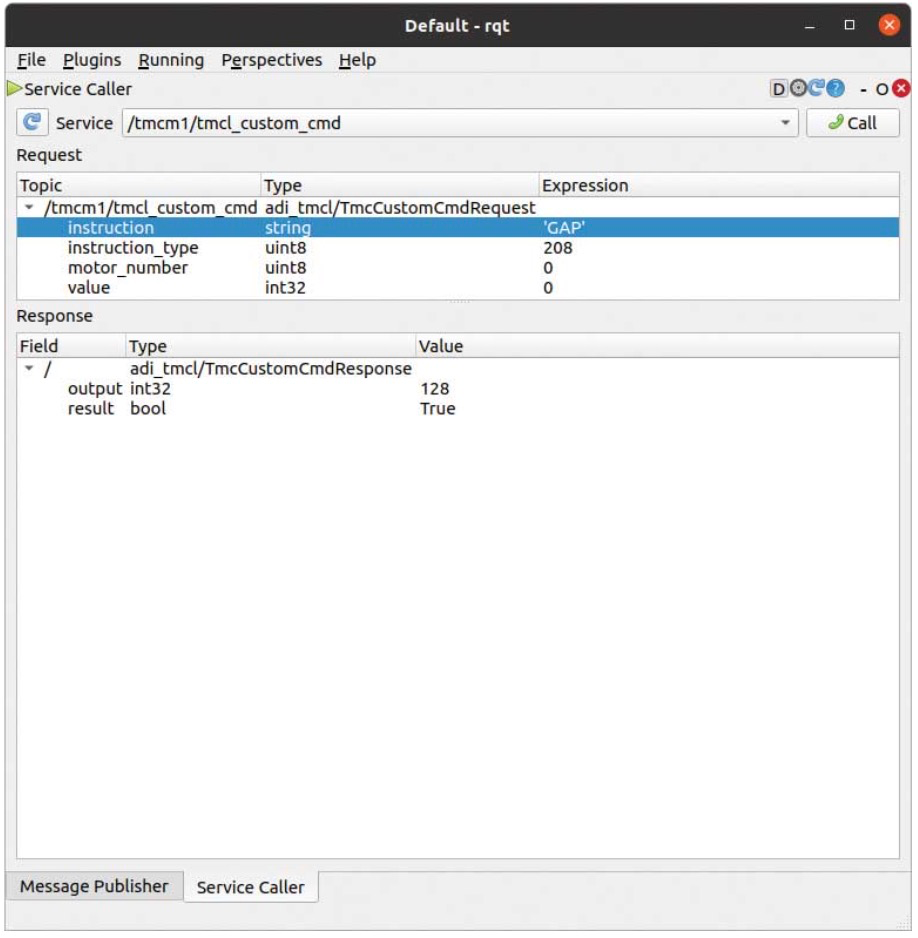
Task: Click the refresh services icon beside Service
Action: tap(32, 123)
